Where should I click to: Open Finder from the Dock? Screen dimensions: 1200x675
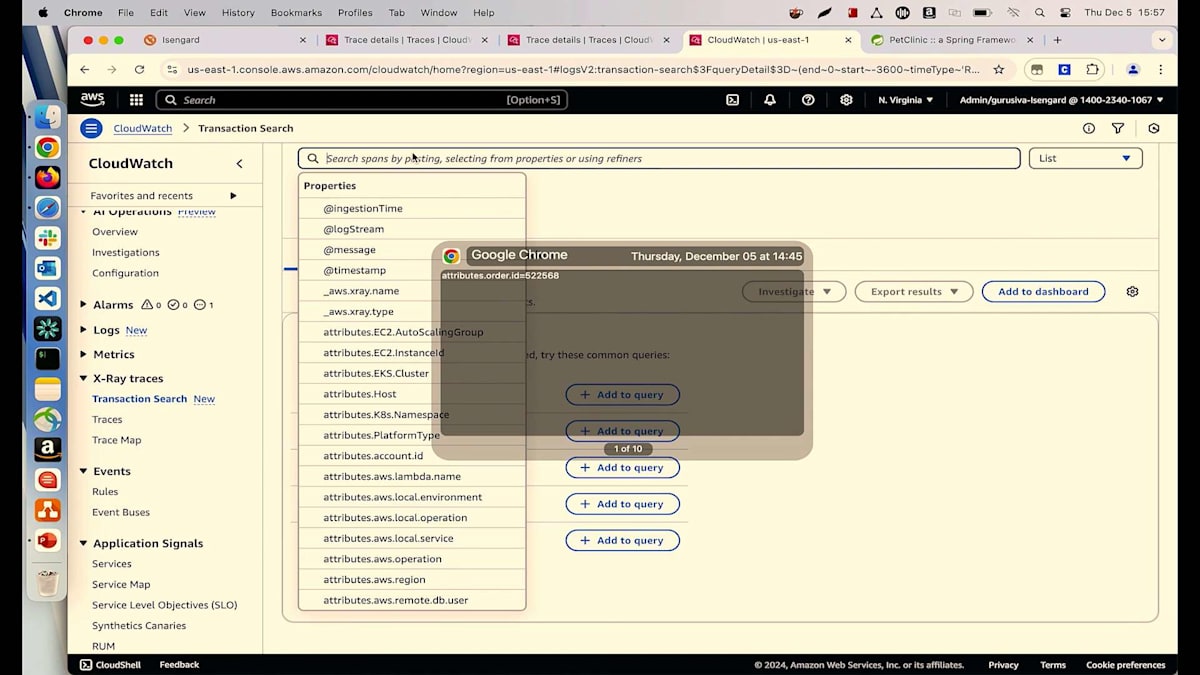pyautogui.click(x=47, y=117)
